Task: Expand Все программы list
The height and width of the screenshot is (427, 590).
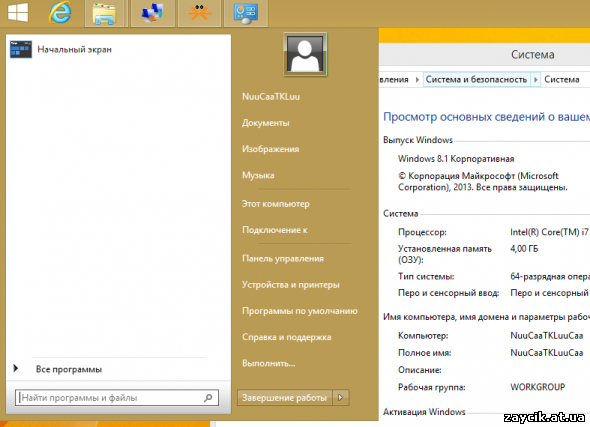Action: tap(69, 369)
